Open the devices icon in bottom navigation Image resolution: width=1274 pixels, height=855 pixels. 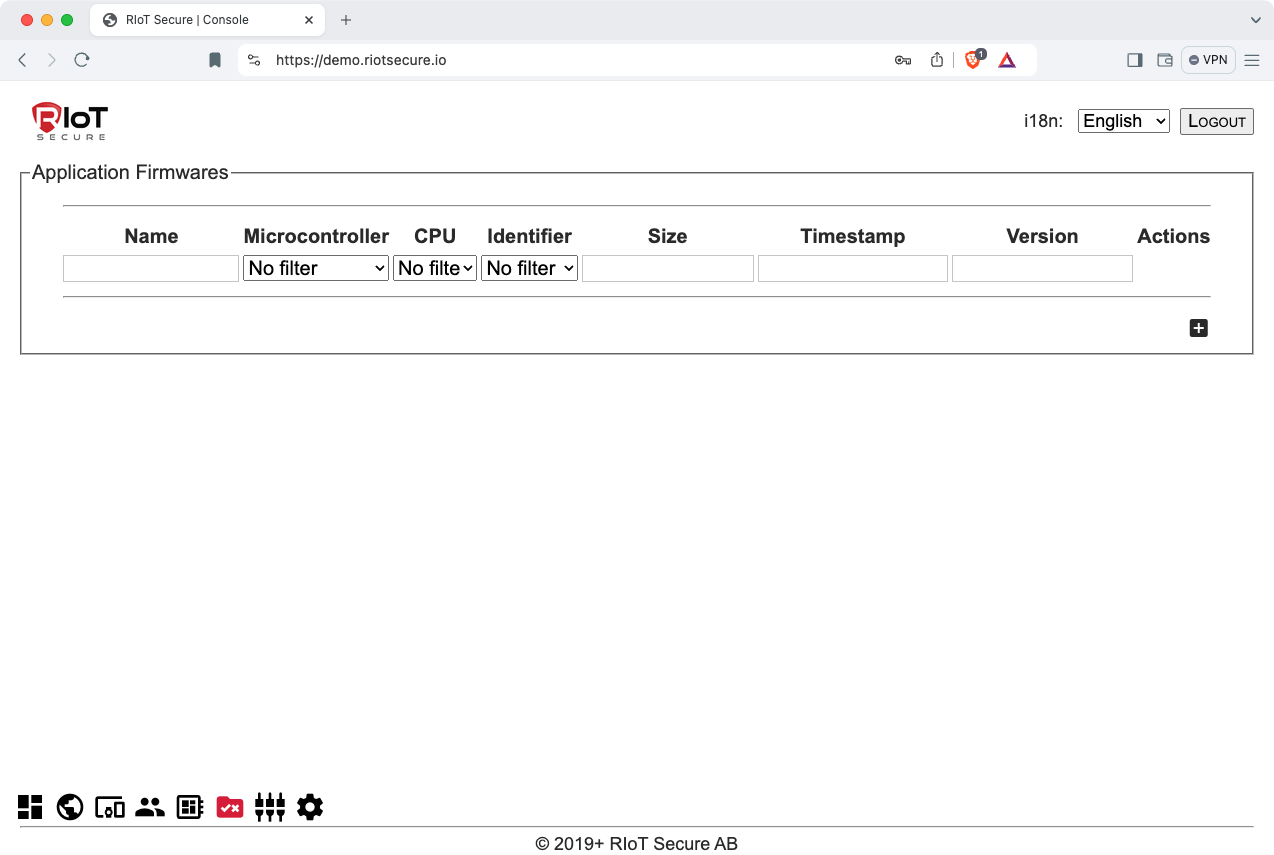point(110,807)
